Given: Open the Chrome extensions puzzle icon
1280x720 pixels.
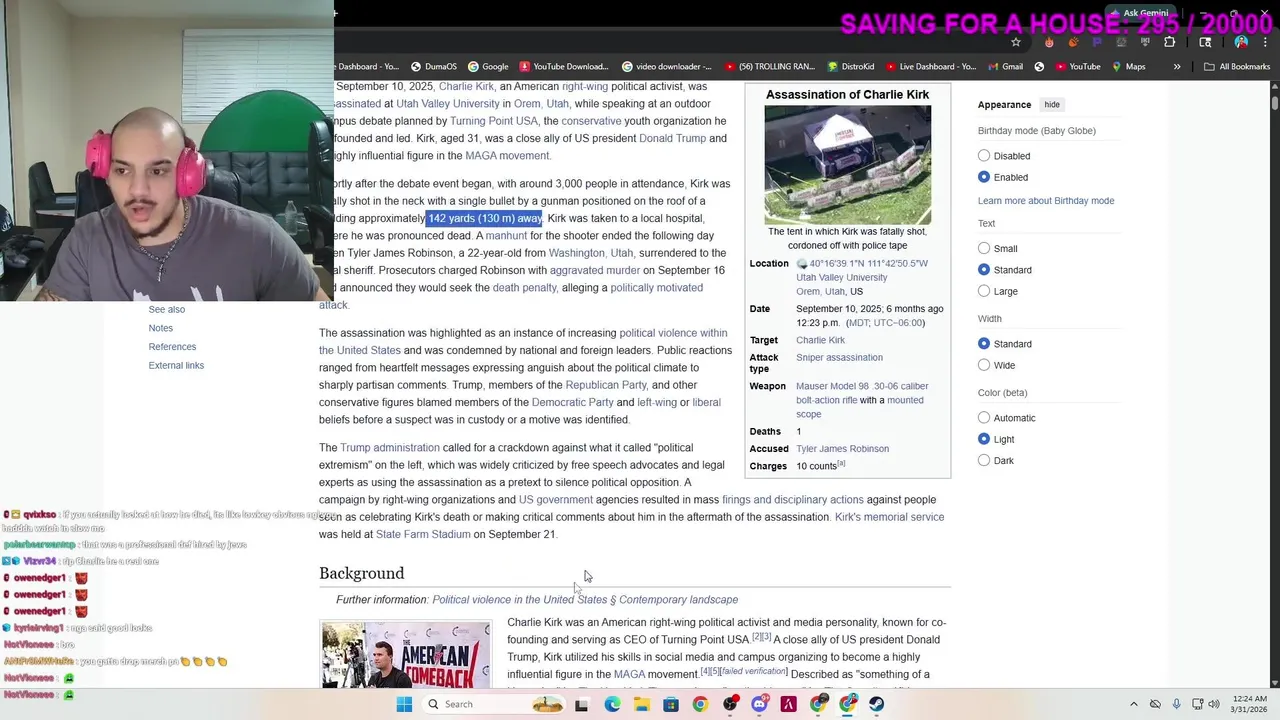Looking at the screenshot, I should (1169, 42).
